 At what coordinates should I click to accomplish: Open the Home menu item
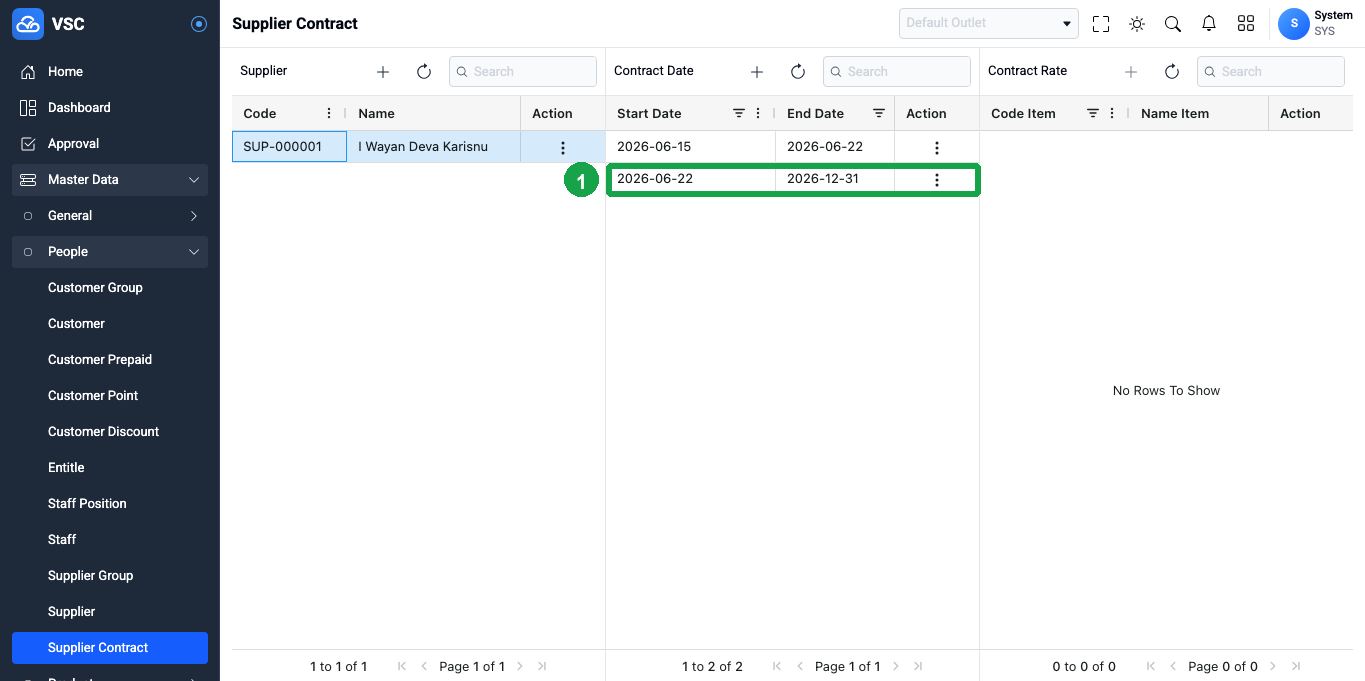(x=110, y=72)
